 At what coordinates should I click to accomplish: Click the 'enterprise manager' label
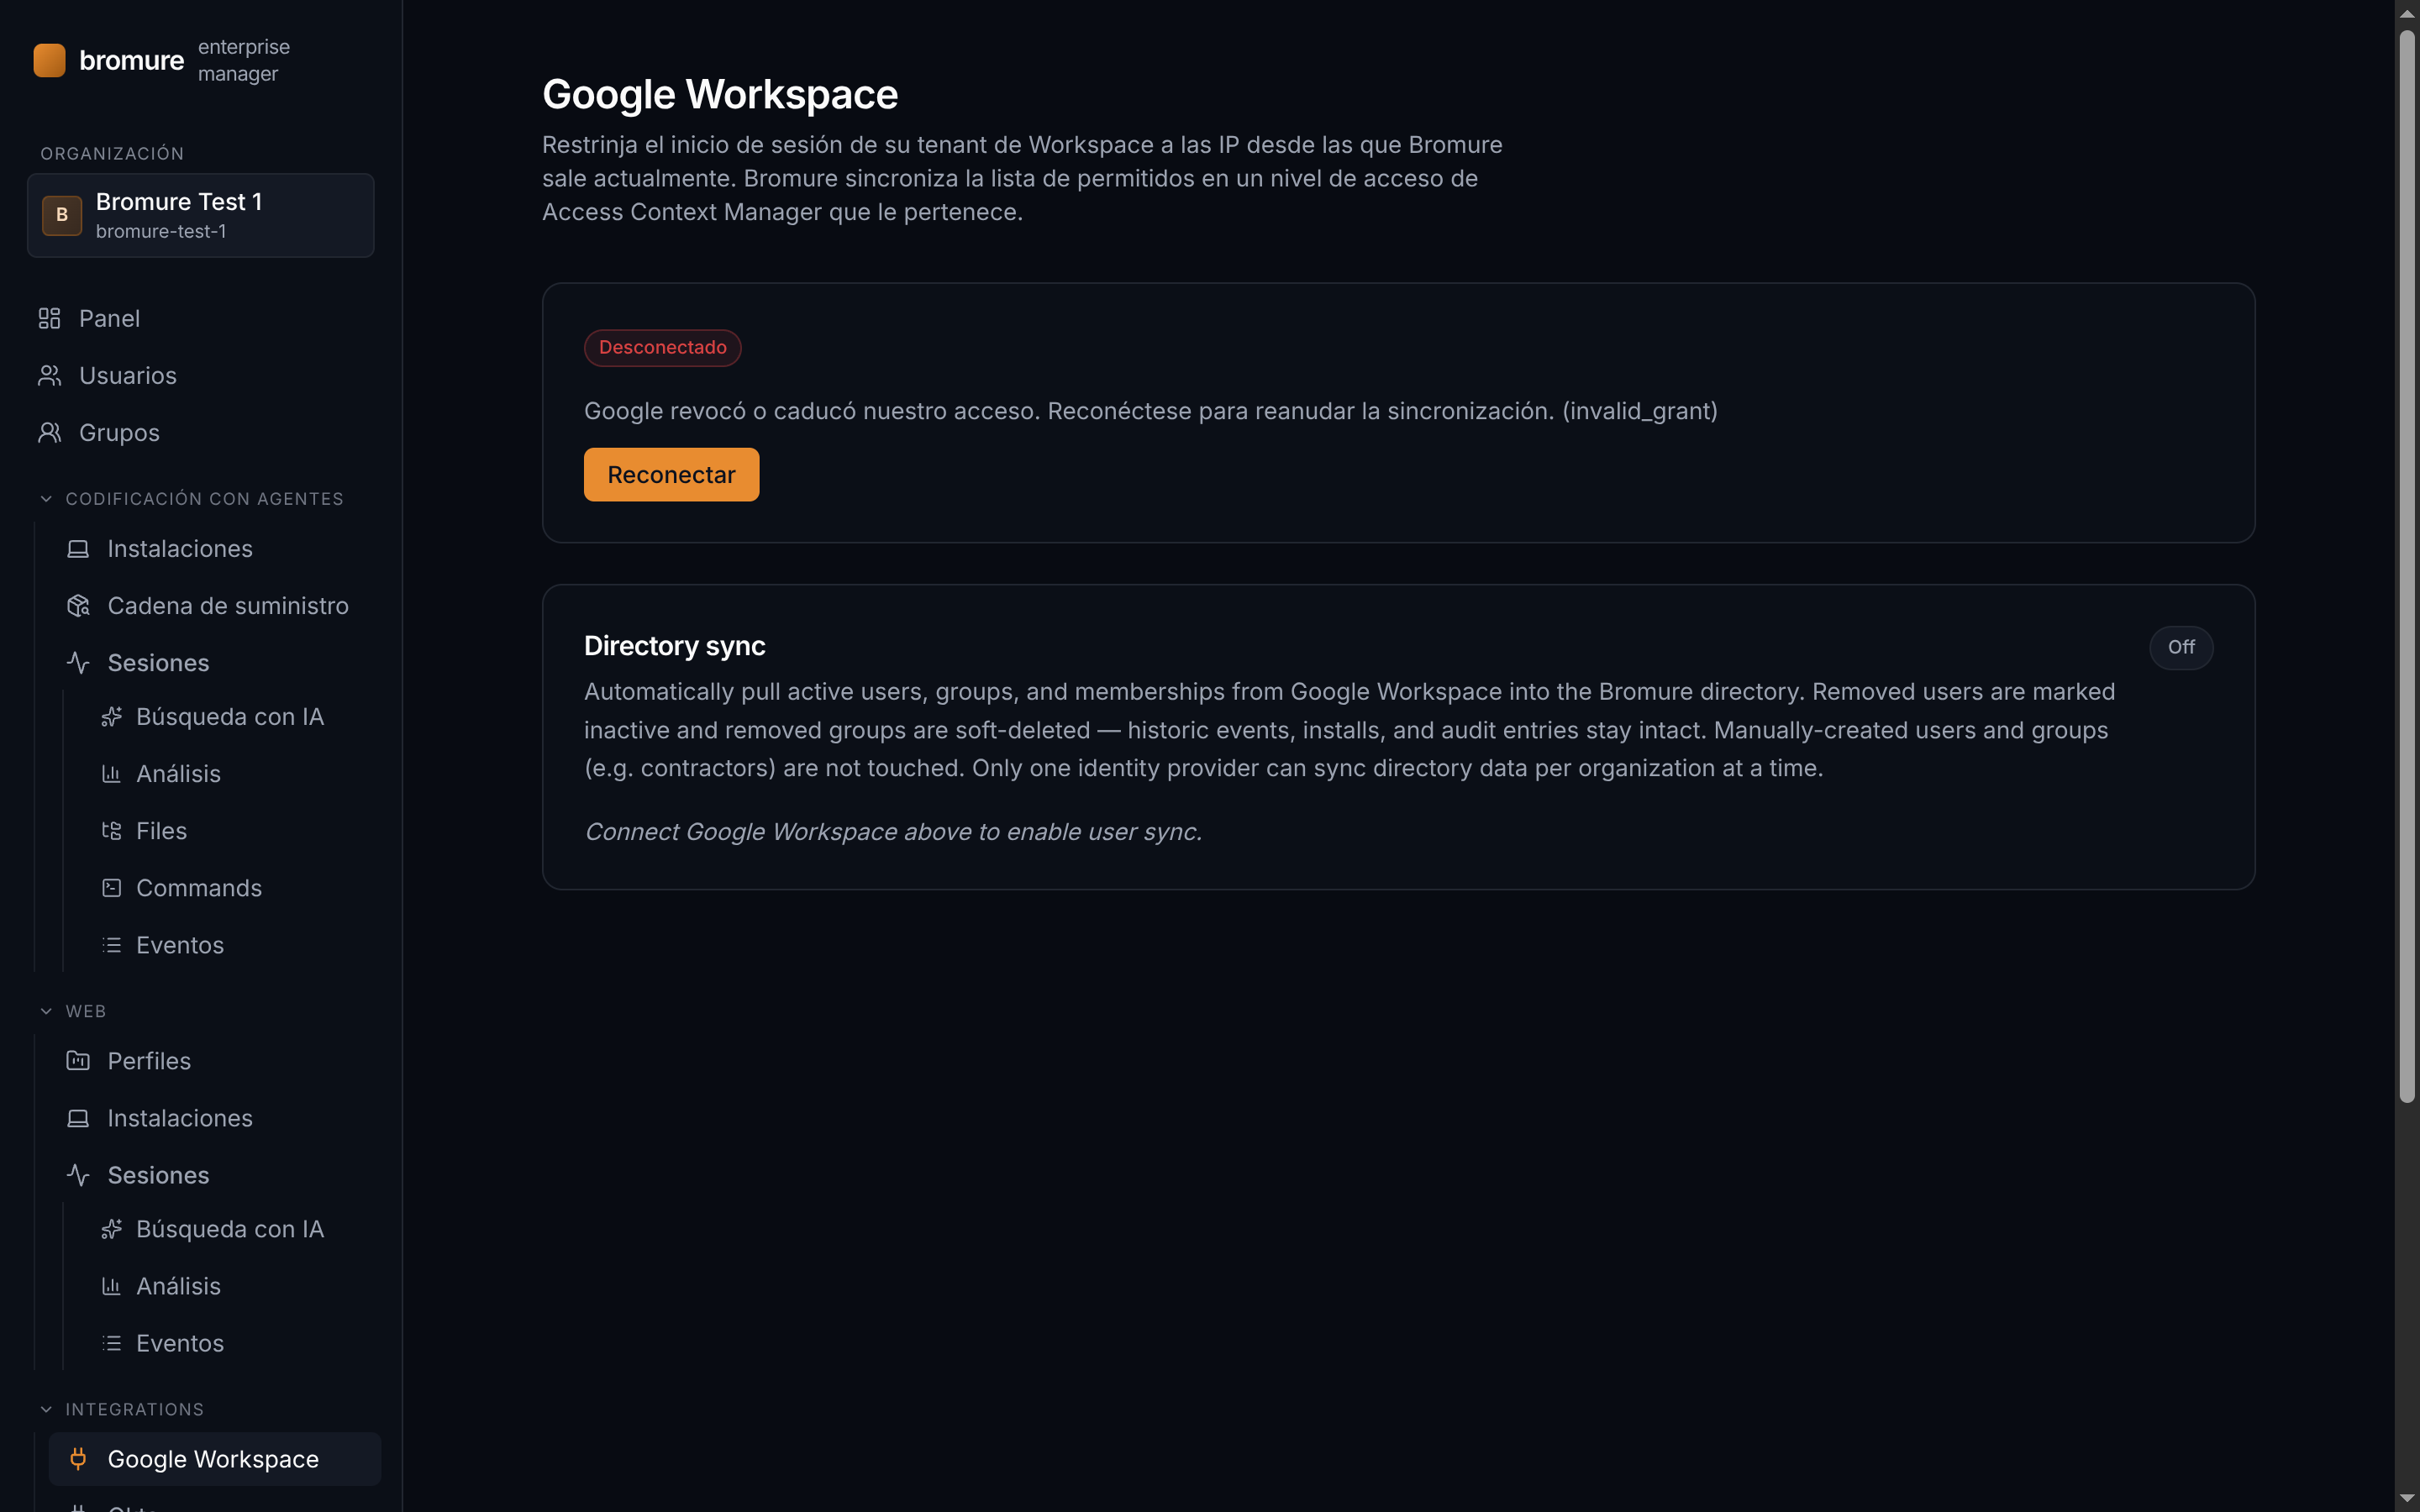[244, 60]
